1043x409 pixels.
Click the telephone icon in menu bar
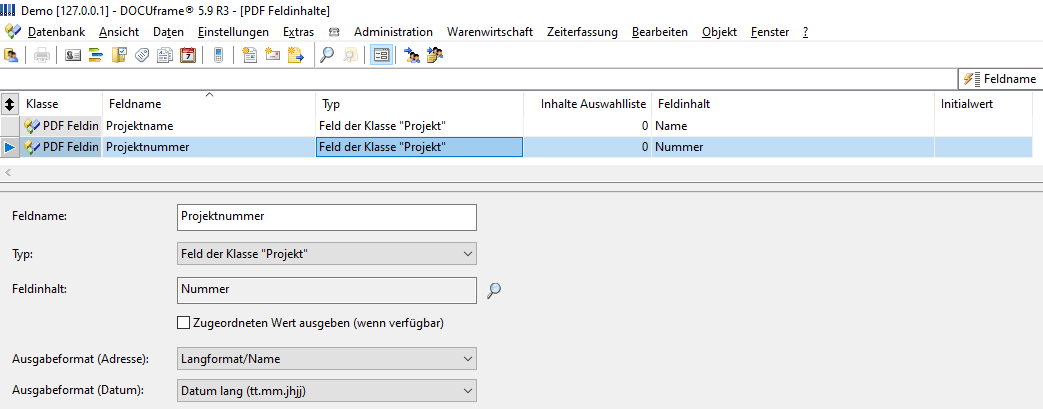click(x=334, y=32)
